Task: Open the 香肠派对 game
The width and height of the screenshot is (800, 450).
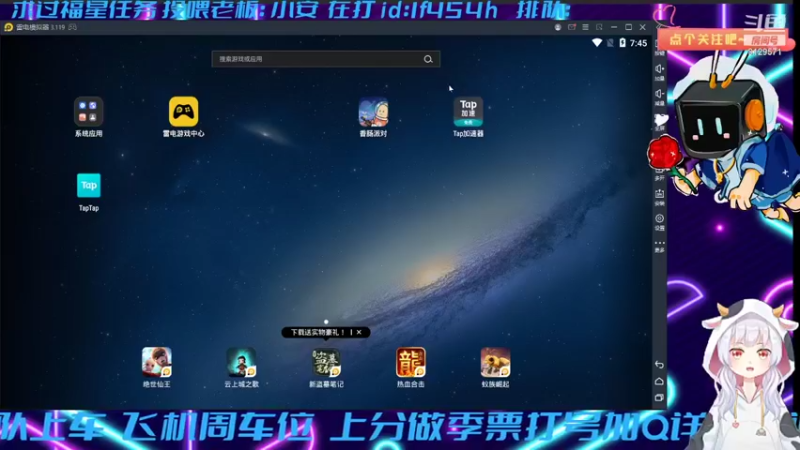Action: coord(373,112)
